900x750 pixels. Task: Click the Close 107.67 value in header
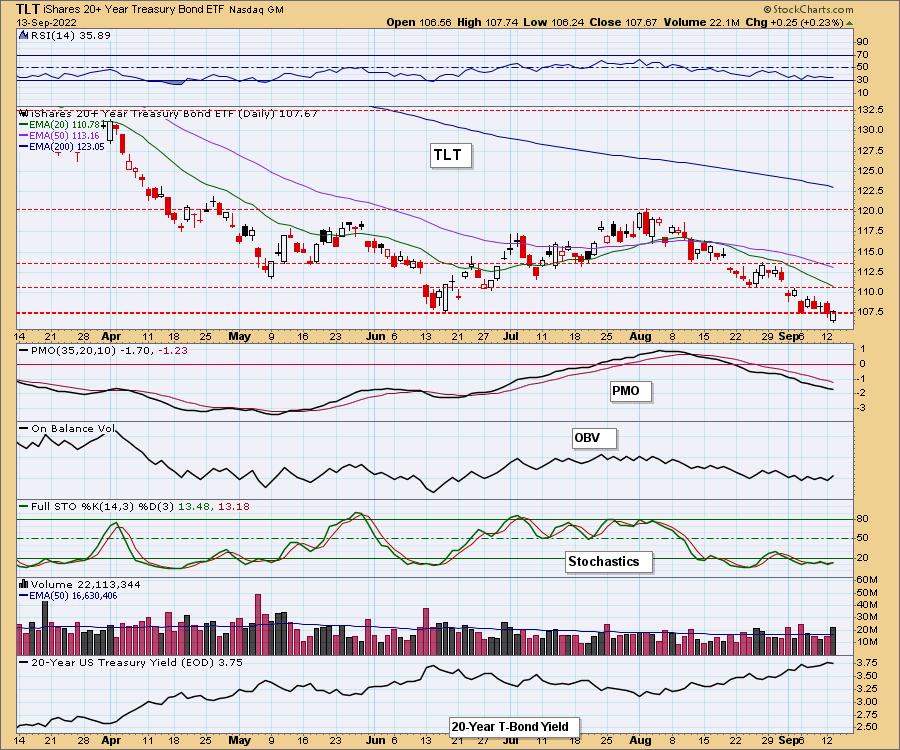tap(623, 22)
